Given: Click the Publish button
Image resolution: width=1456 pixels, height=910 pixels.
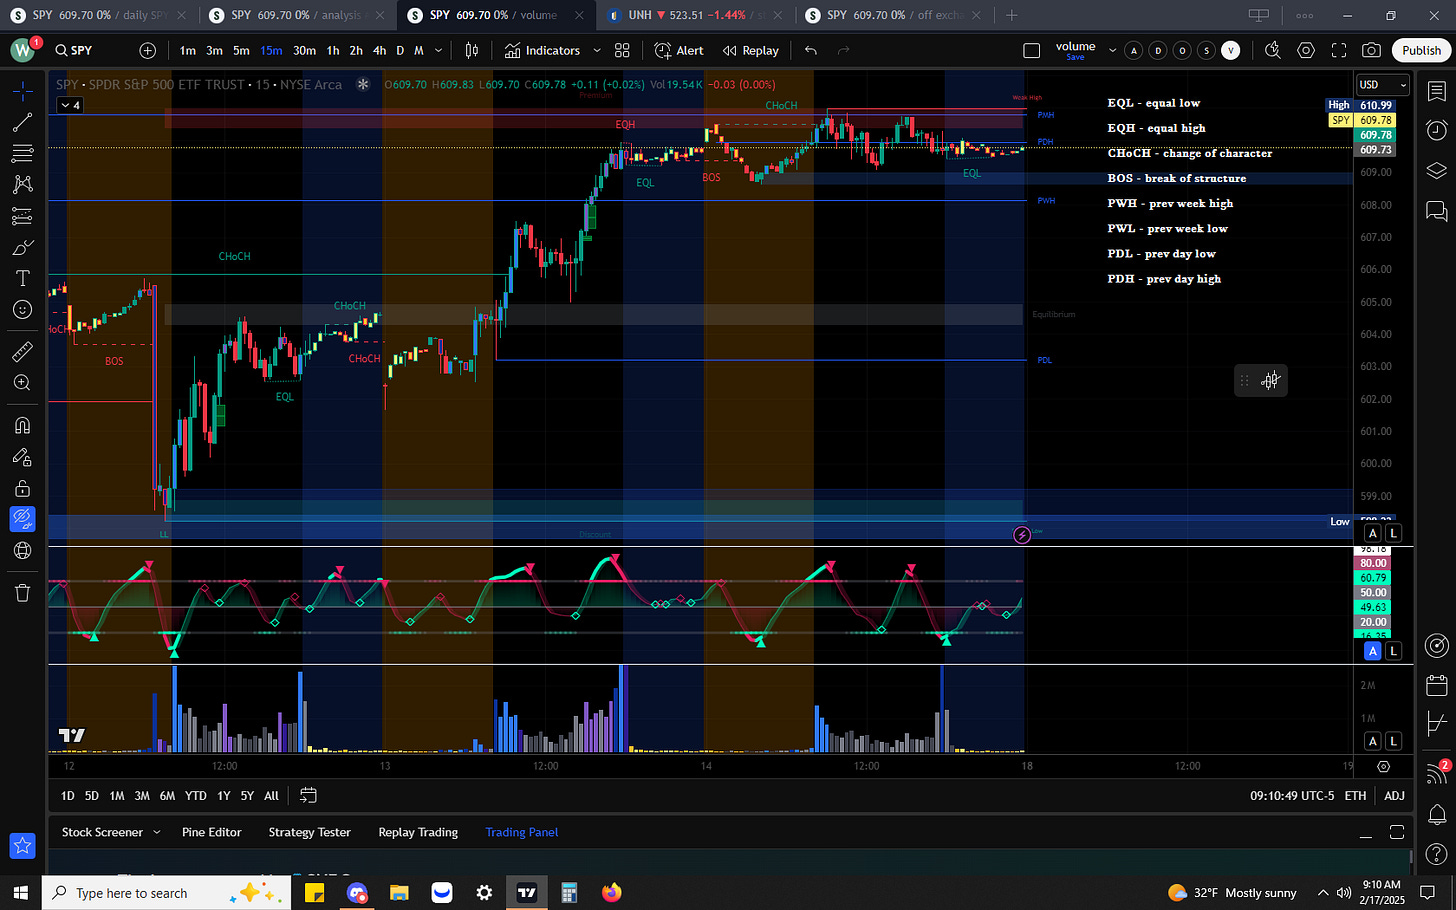Looking at the screenshot, I should 1421,50.
